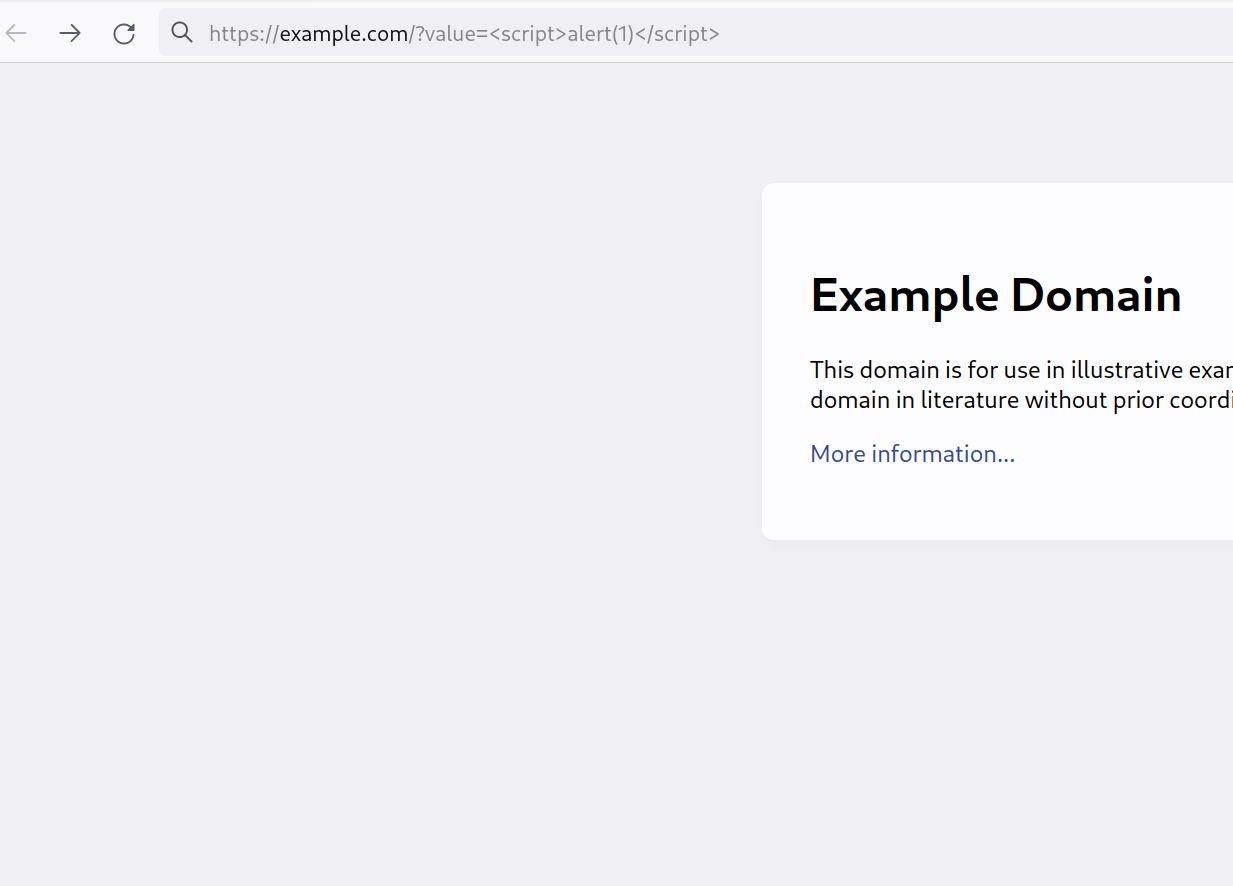
Task: Open the More information... link
Action: click(912, 454)
